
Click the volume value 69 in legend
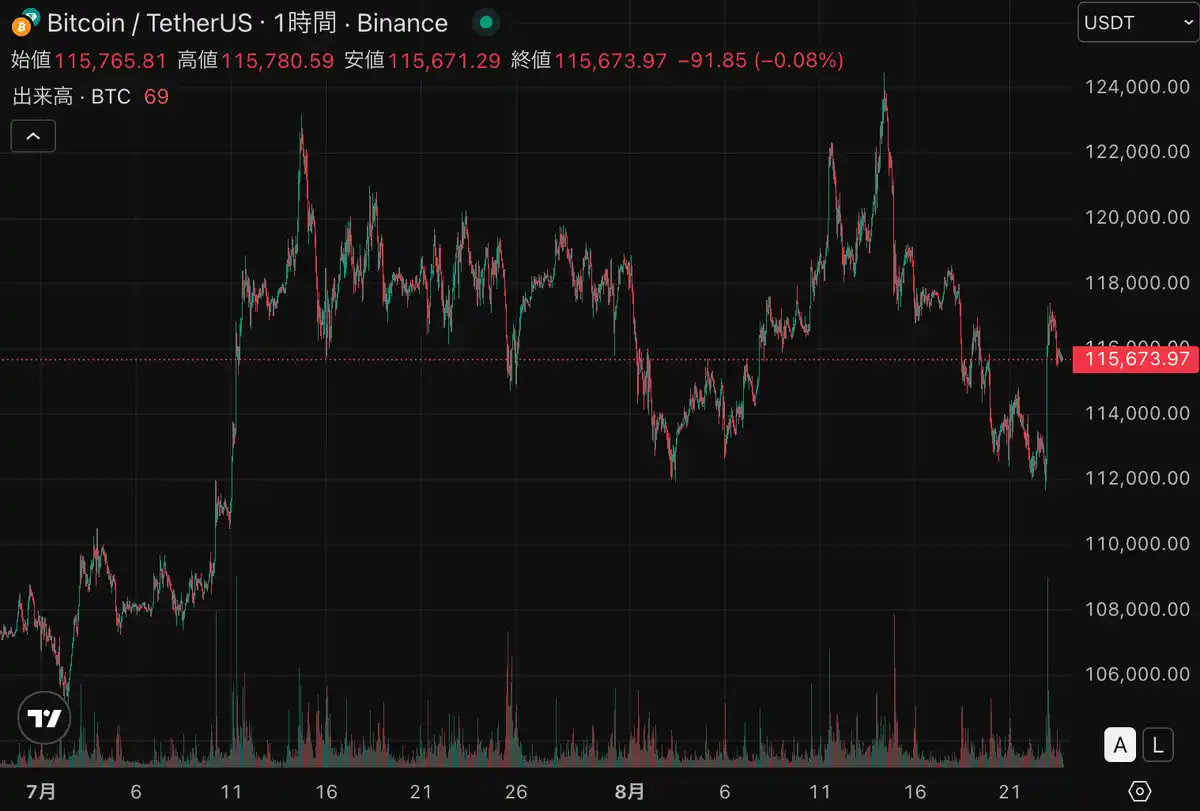click(x=156, y=97)
